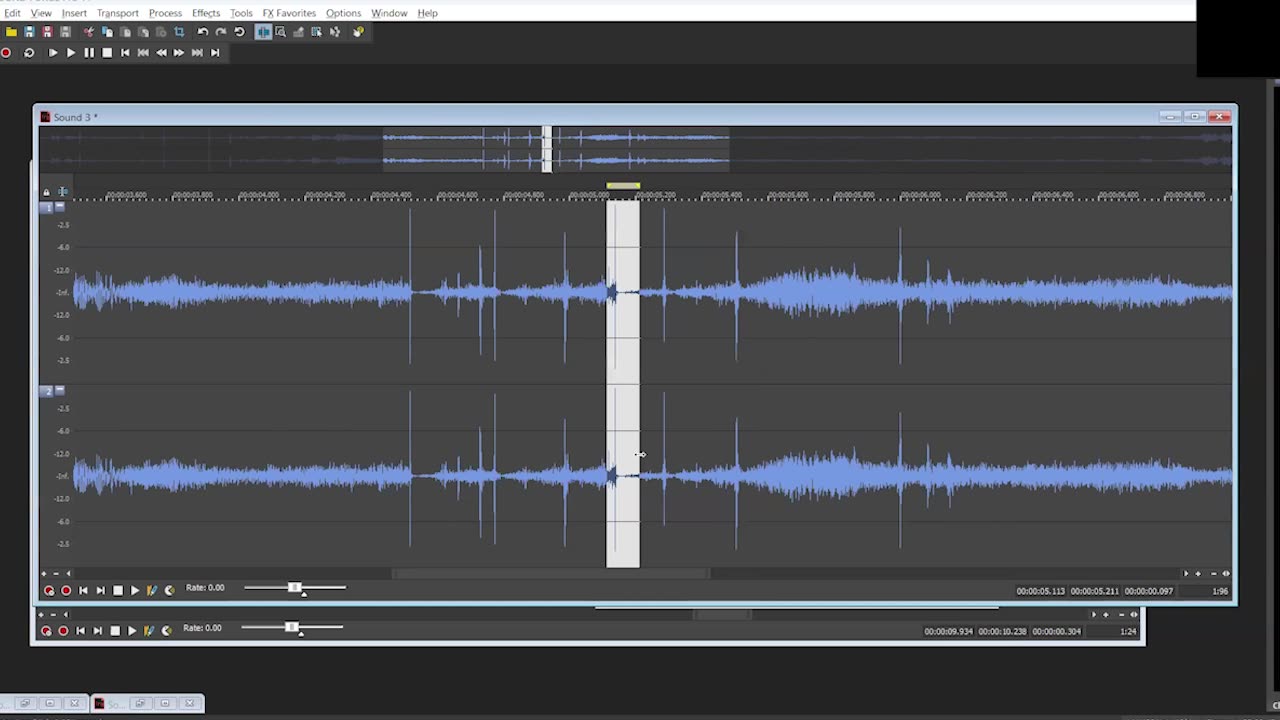Screen dimensions: 1280x720
Task: Redo the last undone edit
Action: 221,32
